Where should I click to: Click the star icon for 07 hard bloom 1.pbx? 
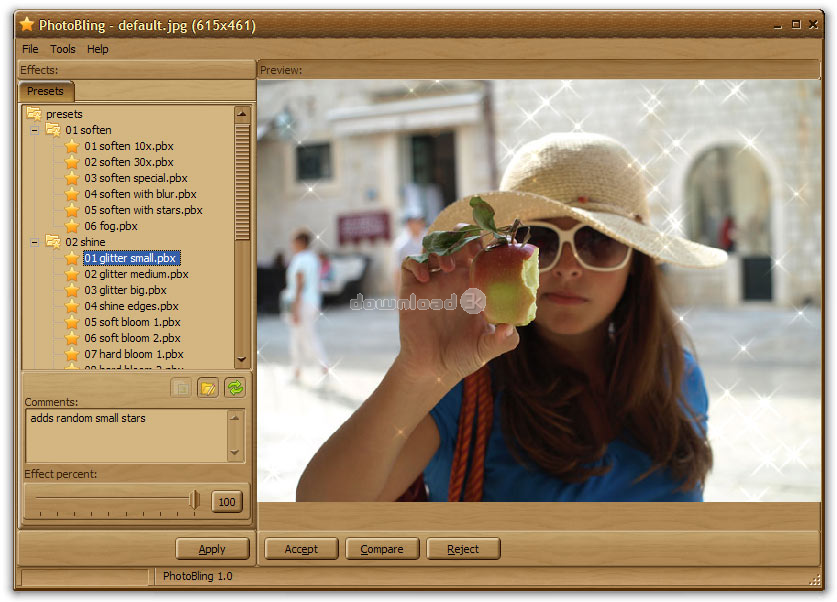(x=72, y=354)
